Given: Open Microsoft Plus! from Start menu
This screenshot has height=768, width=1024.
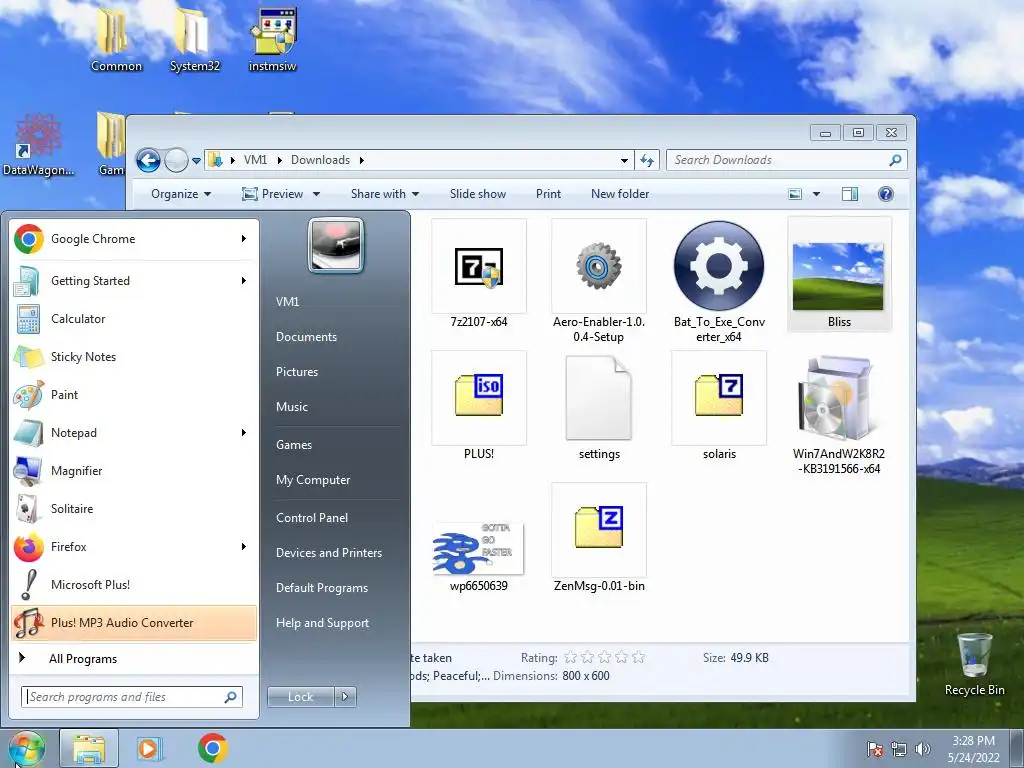Looking at the screenshot, I should (134, 584).
